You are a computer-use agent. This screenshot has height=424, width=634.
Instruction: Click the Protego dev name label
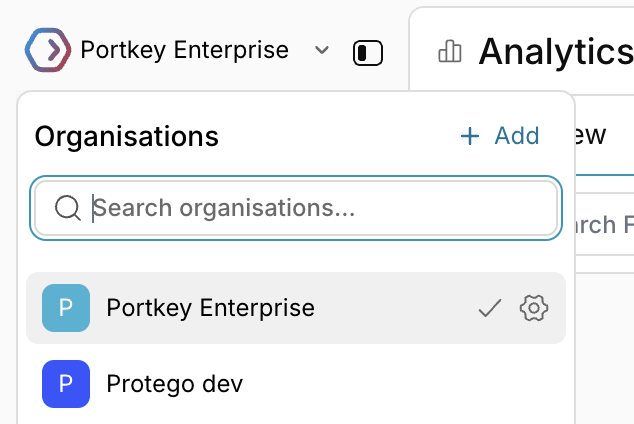pyautogui.click(x=175, y=384)
